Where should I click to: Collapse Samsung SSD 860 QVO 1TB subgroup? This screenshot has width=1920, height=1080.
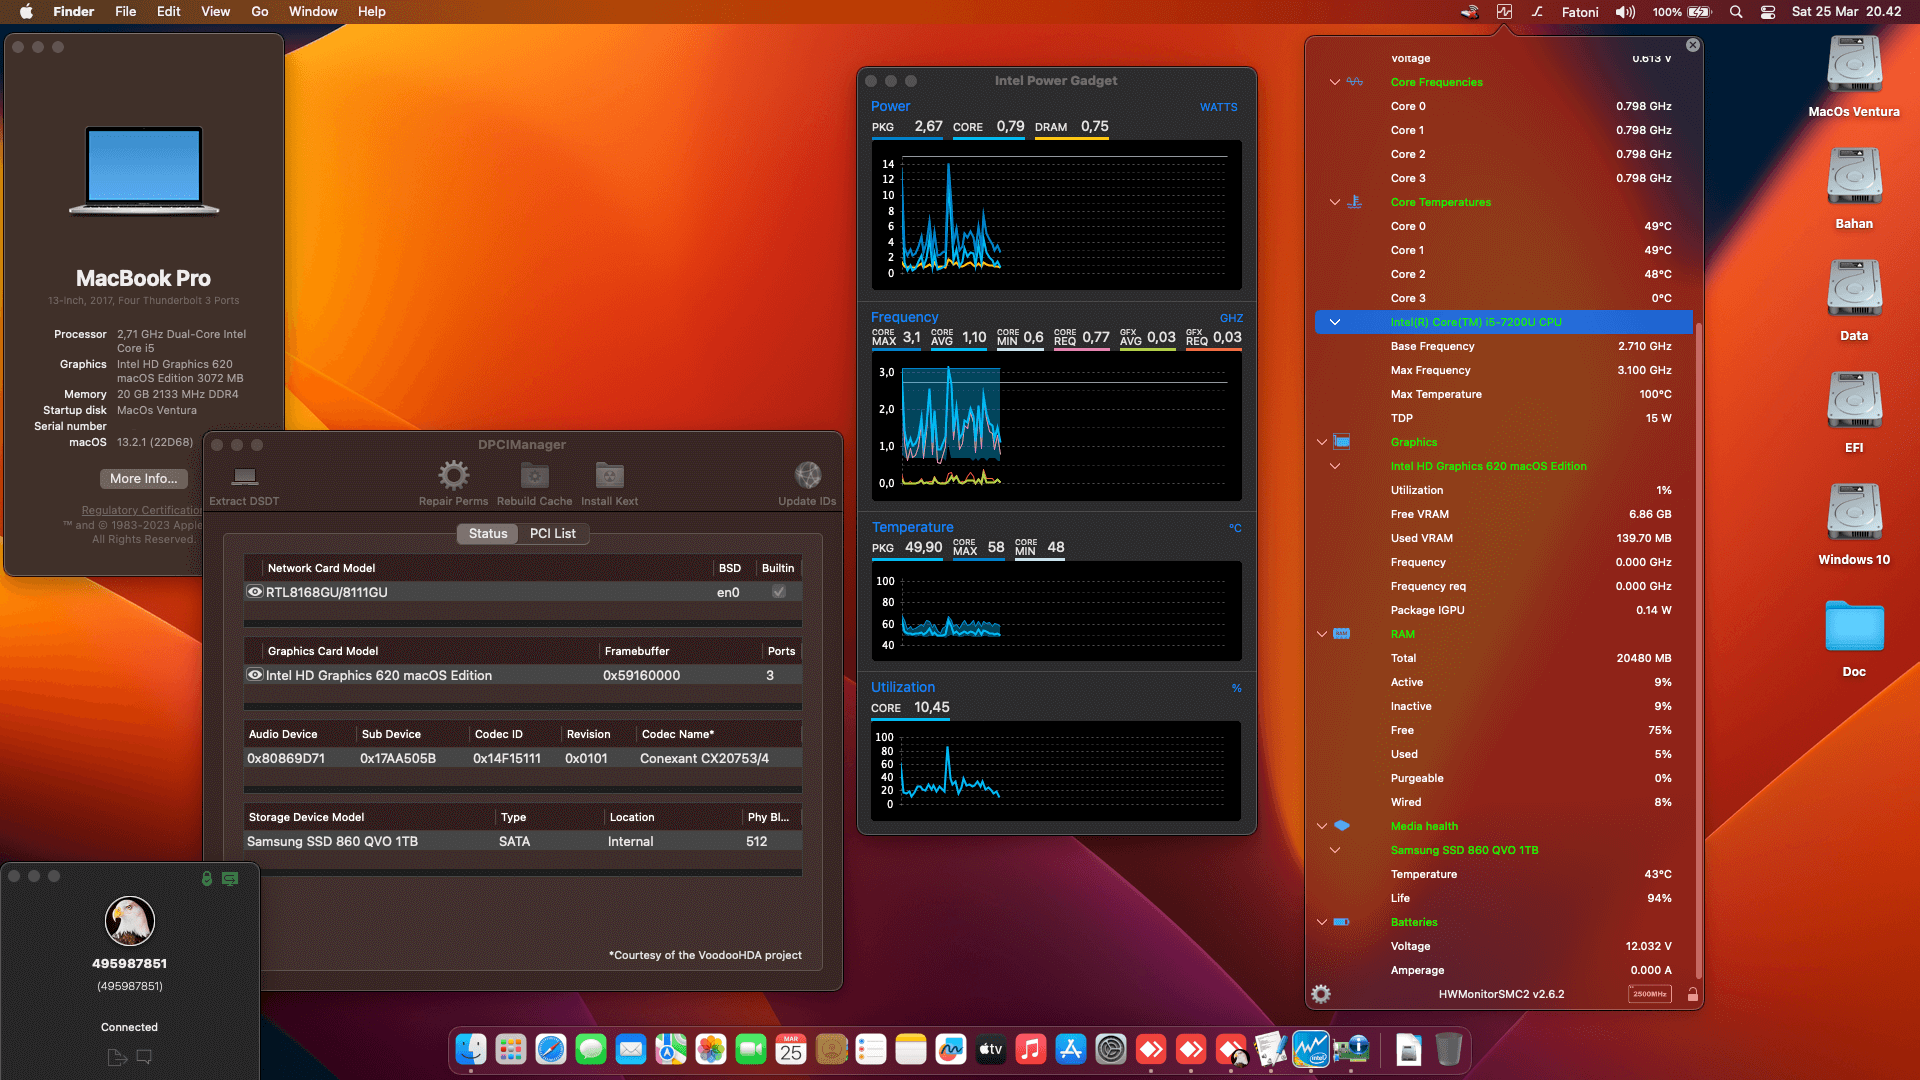coord(1334,850)
